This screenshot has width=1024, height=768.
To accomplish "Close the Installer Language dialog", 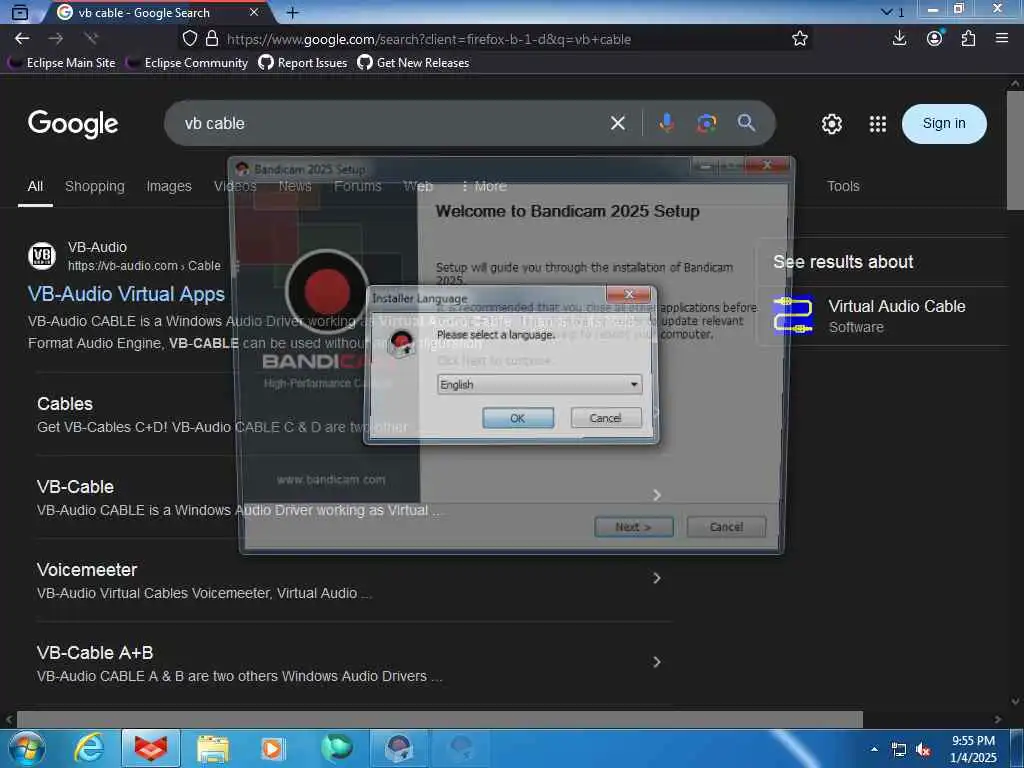I will tap(628, 295).
